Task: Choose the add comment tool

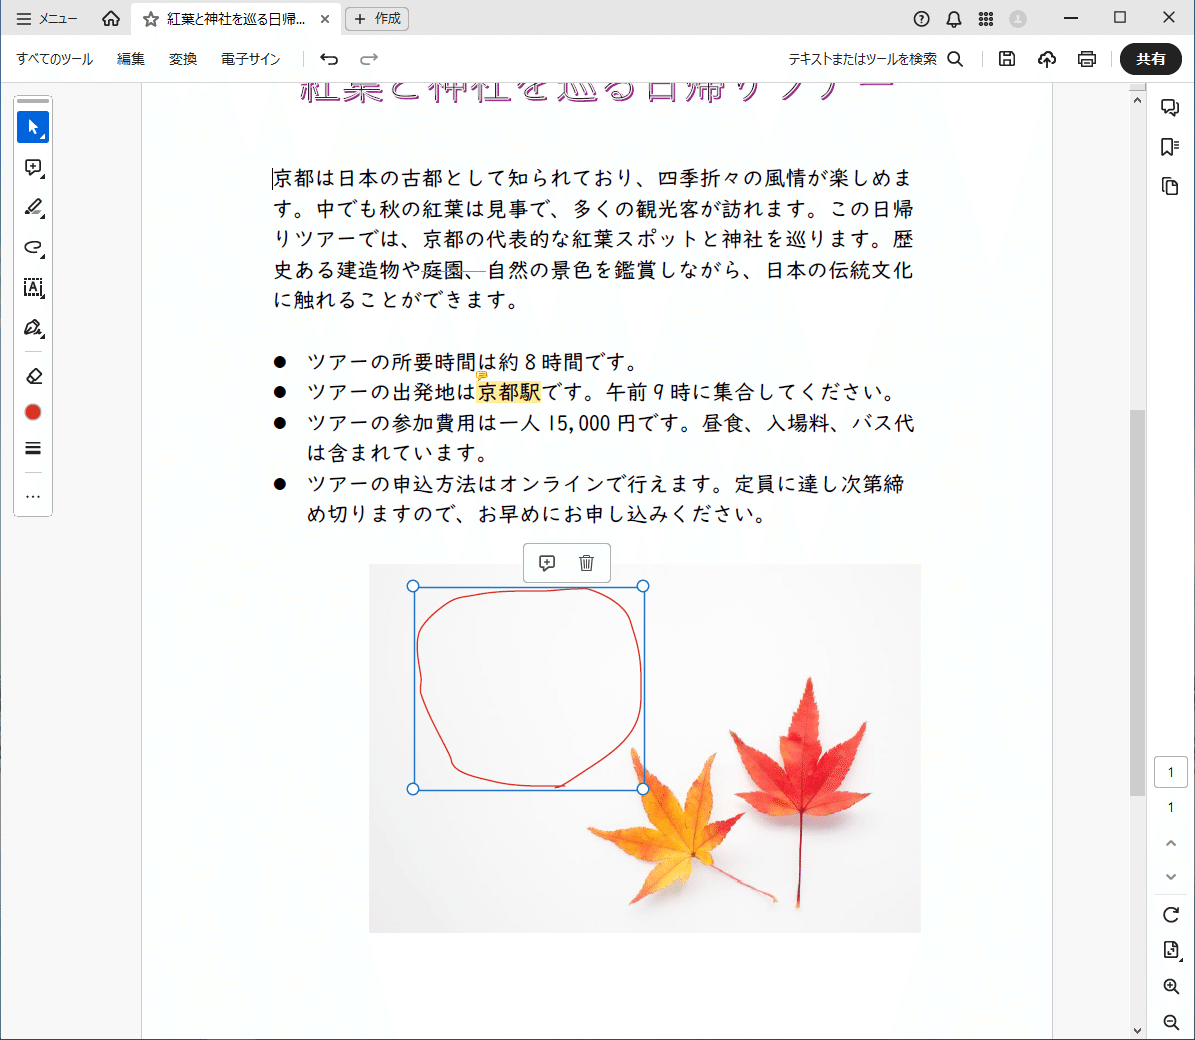Action: point(33,168)
